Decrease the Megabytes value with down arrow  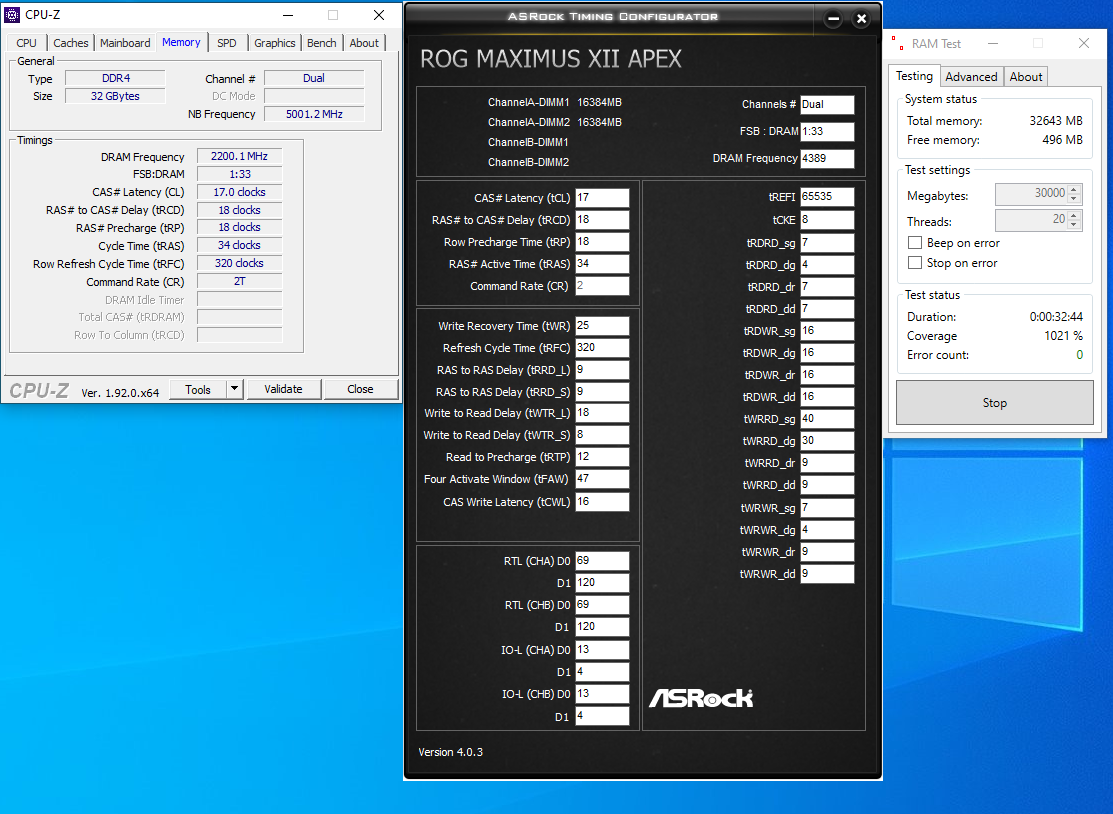pos(1074,198)
